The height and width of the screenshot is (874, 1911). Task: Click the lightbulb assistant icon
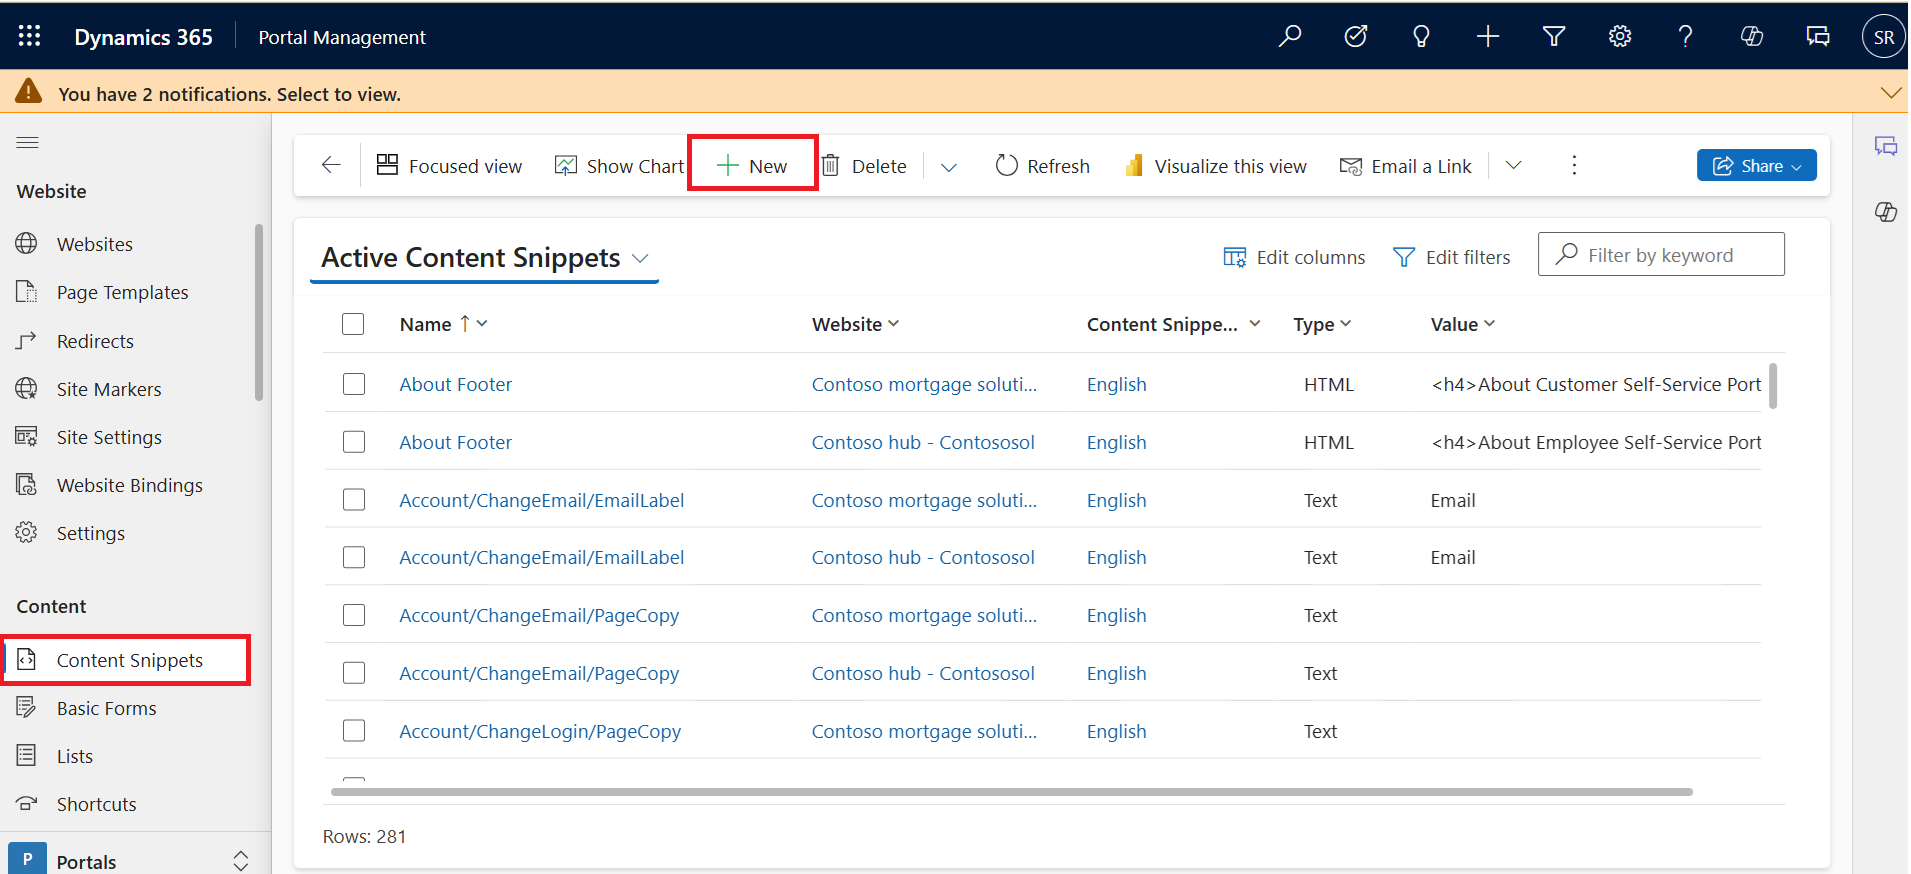pos(1421,37)
